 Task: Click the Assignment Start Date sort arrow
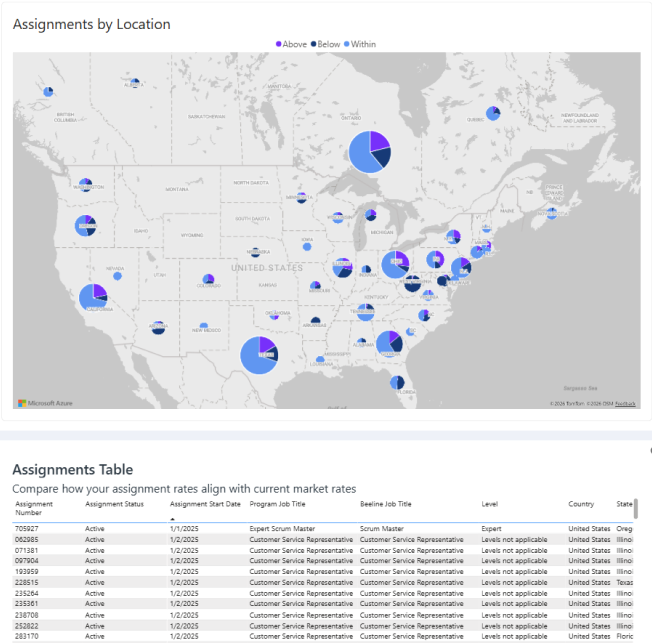tap(173, 519)
